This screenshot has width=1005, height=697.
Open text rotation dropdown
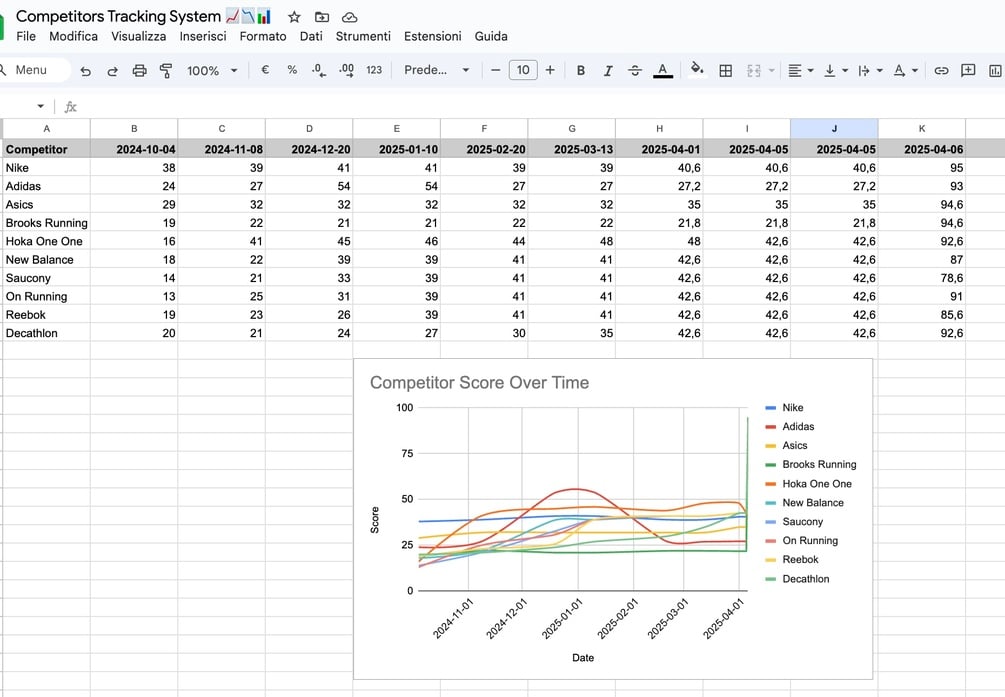[x=906, y=71]
